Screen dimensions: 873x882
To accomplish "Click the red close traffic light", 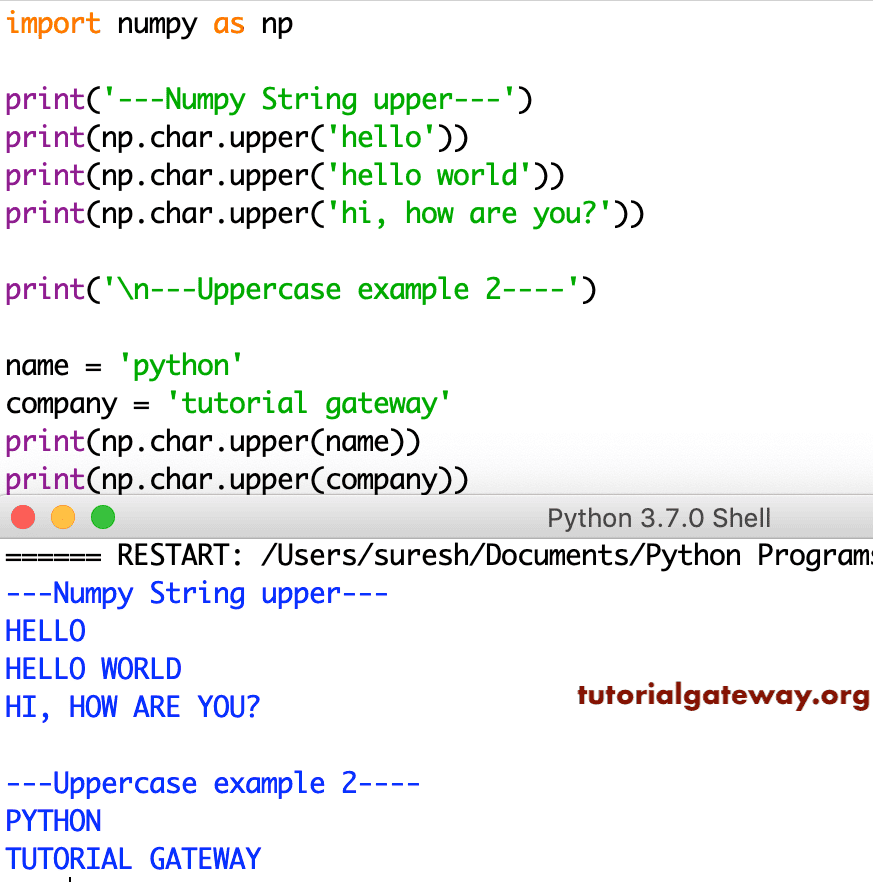I will click(23, 517).
